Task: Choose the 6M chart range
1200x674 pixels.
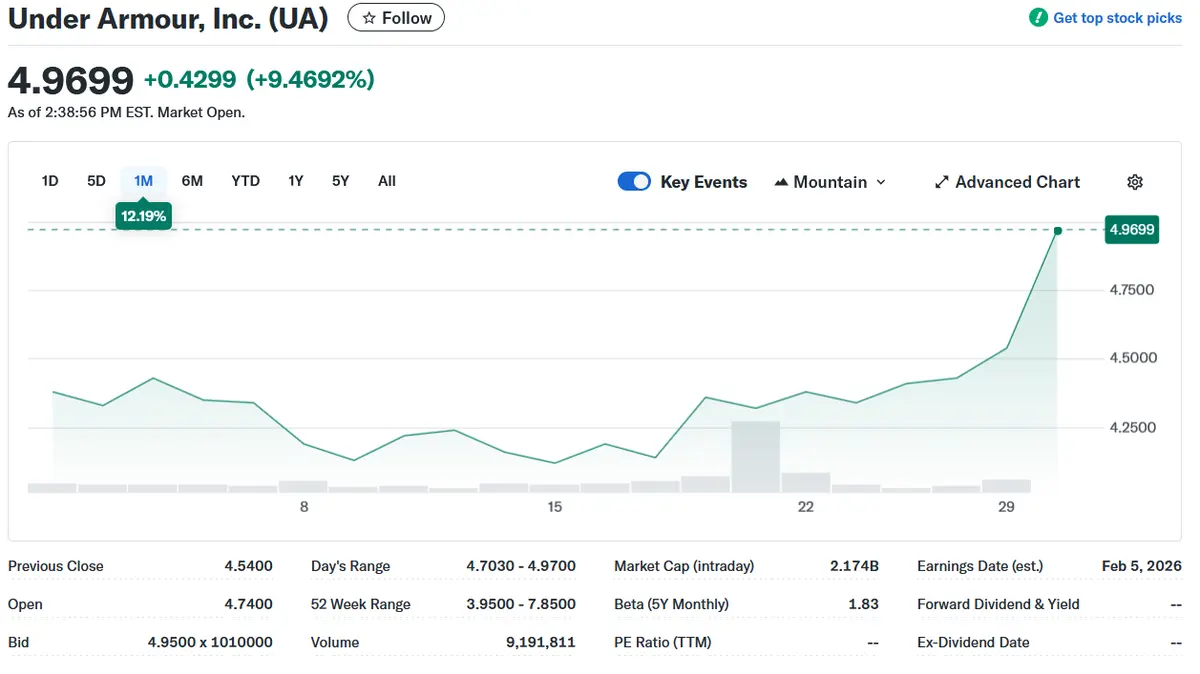Action: (x=192, y=181)
